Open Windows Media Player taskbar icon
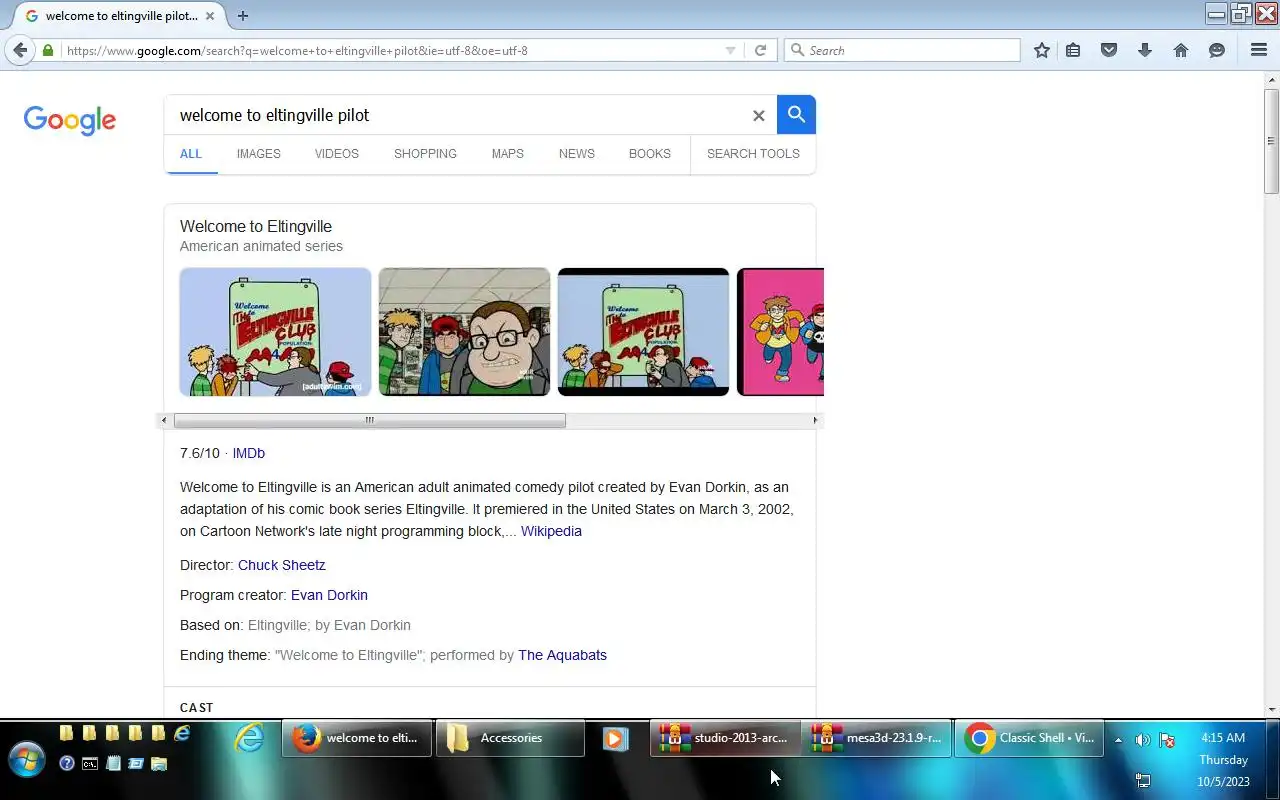Viewport: 1280px width, 800px height. 615,738
